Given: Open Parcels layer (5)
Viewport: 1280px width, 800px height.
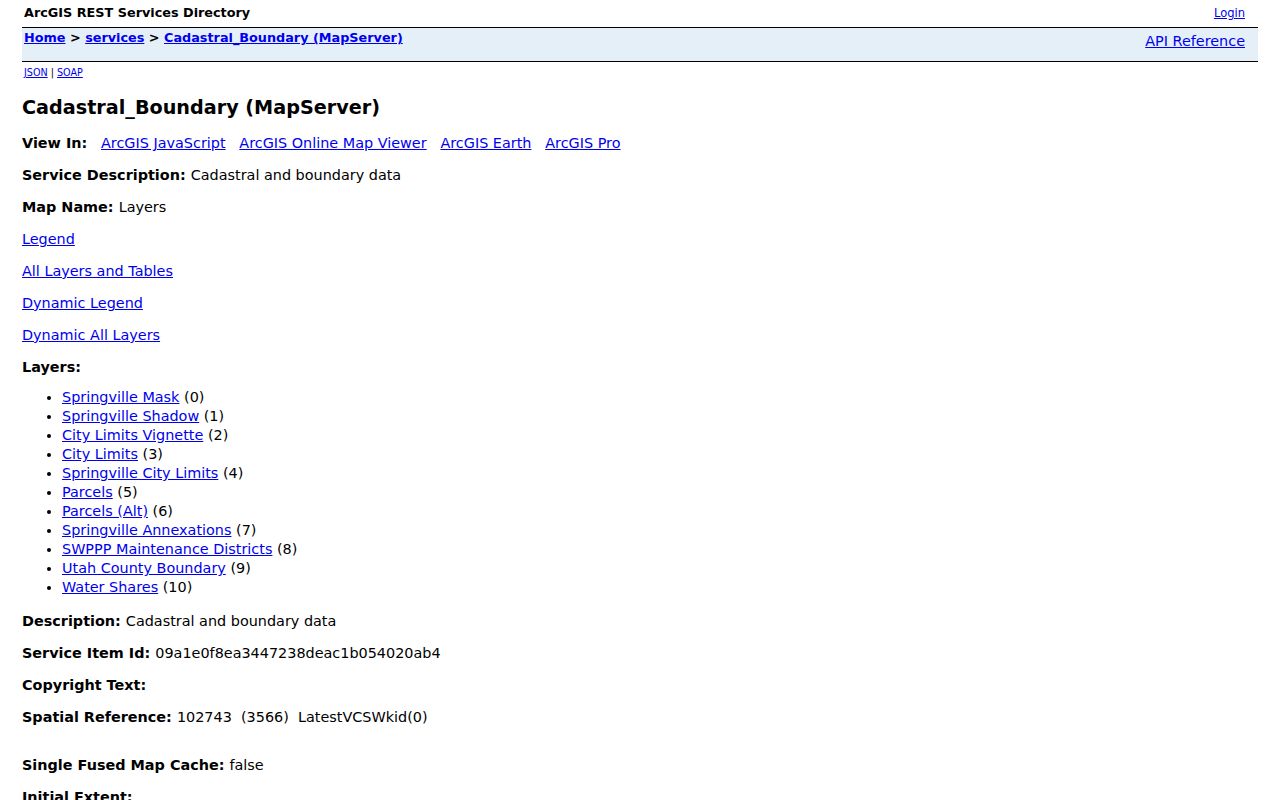Looking at the screenshot, I should click(x=87, y=492).
